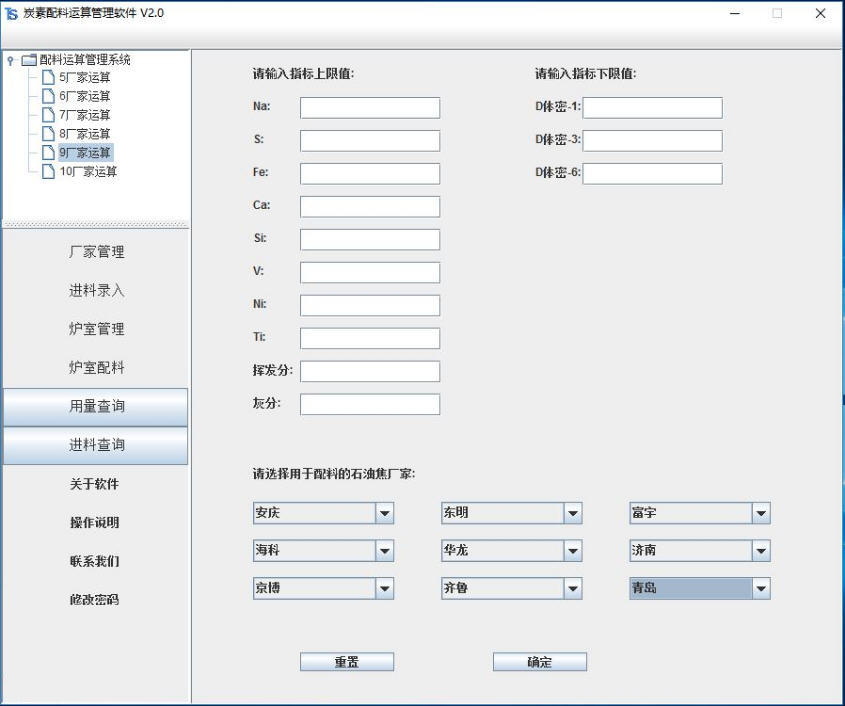Click the document icon beside 5厂家运算
The width and height of the screenshot is (845, 706).
pyautogui.click(x=48, y=78)
